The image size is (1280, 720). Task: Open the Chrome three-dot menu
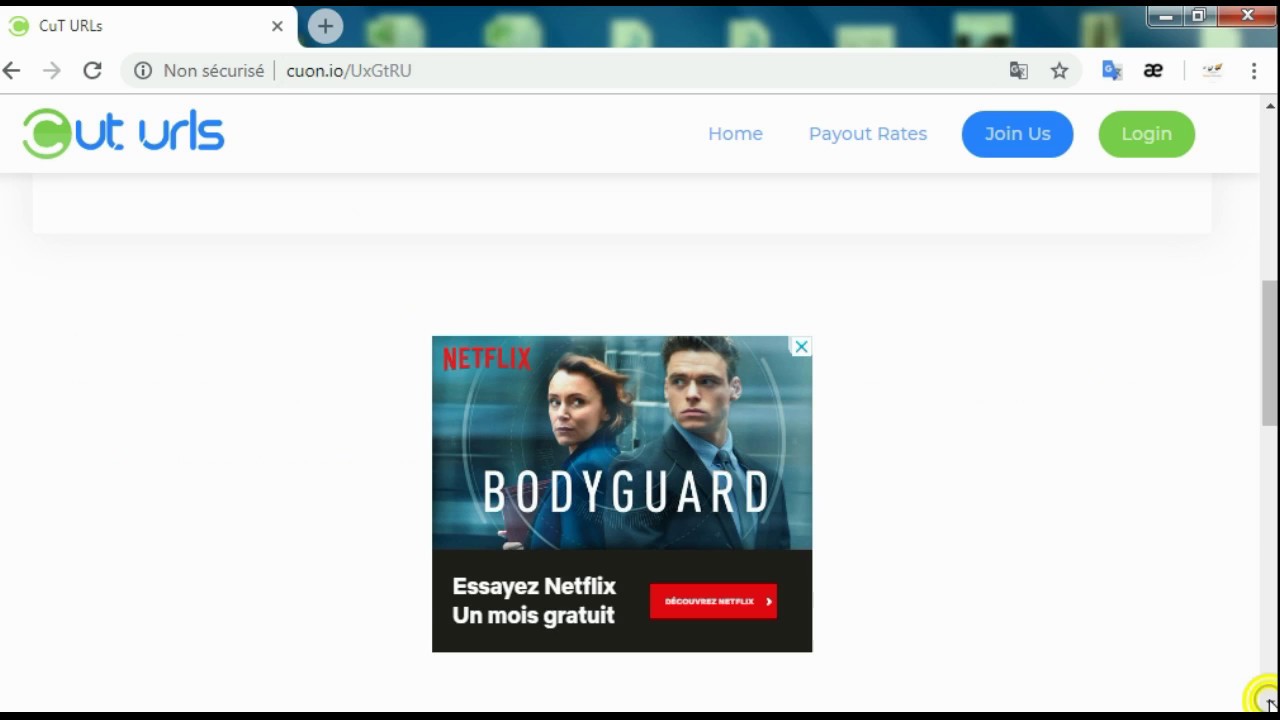[1254, 70]
